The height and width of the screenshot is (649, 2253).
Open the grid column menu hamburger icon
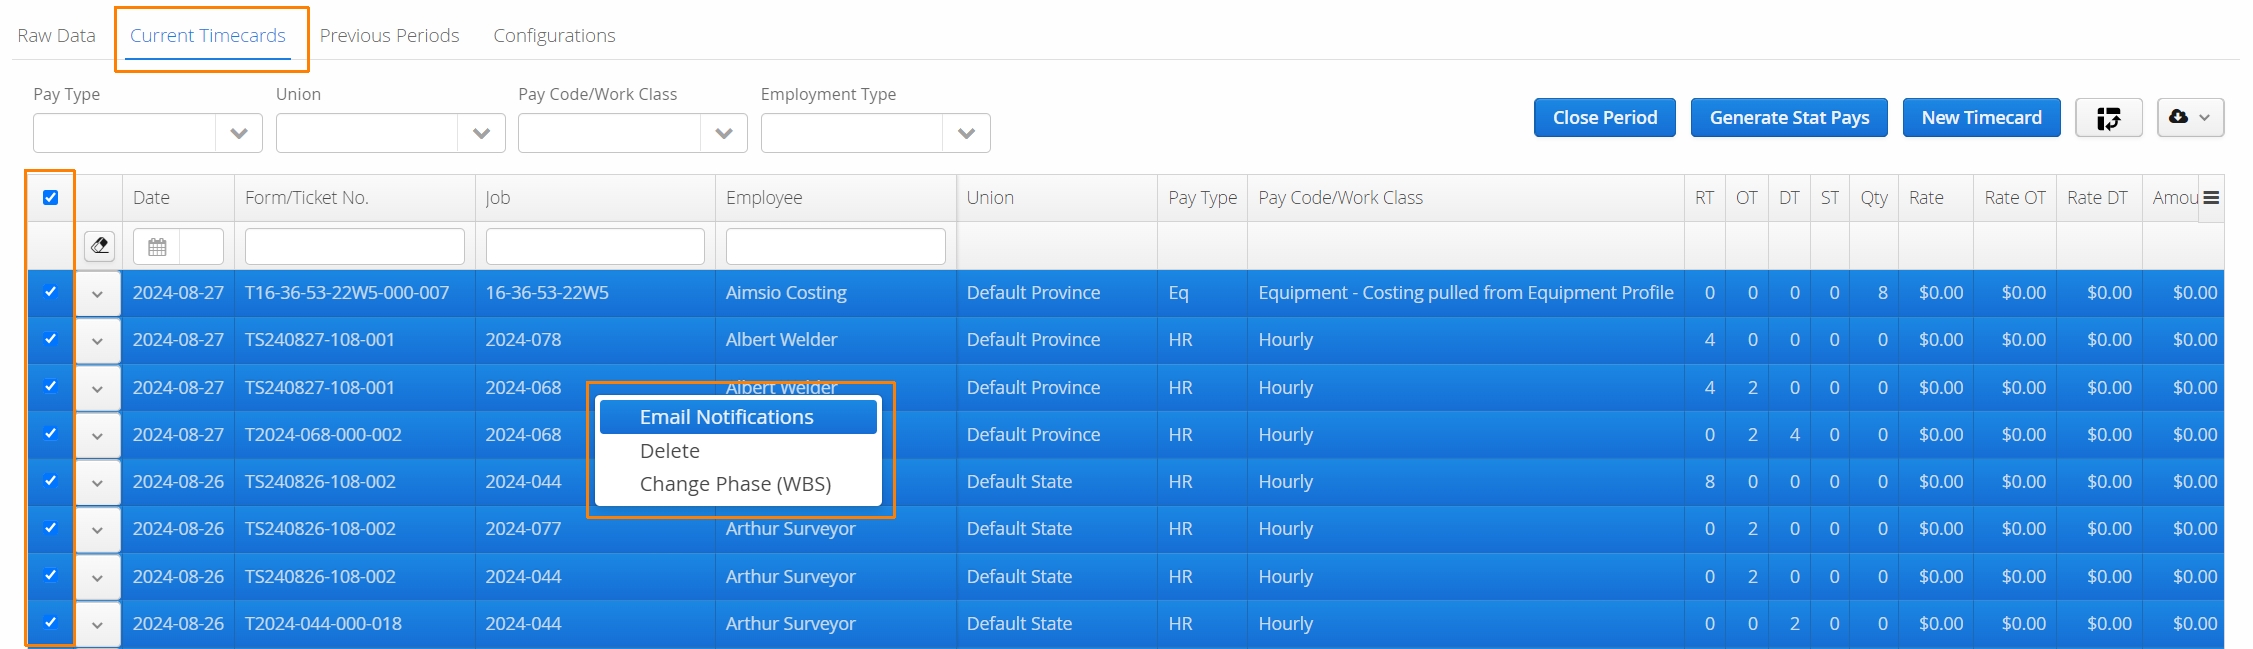pyautogui.click(x=2211, y=198)
